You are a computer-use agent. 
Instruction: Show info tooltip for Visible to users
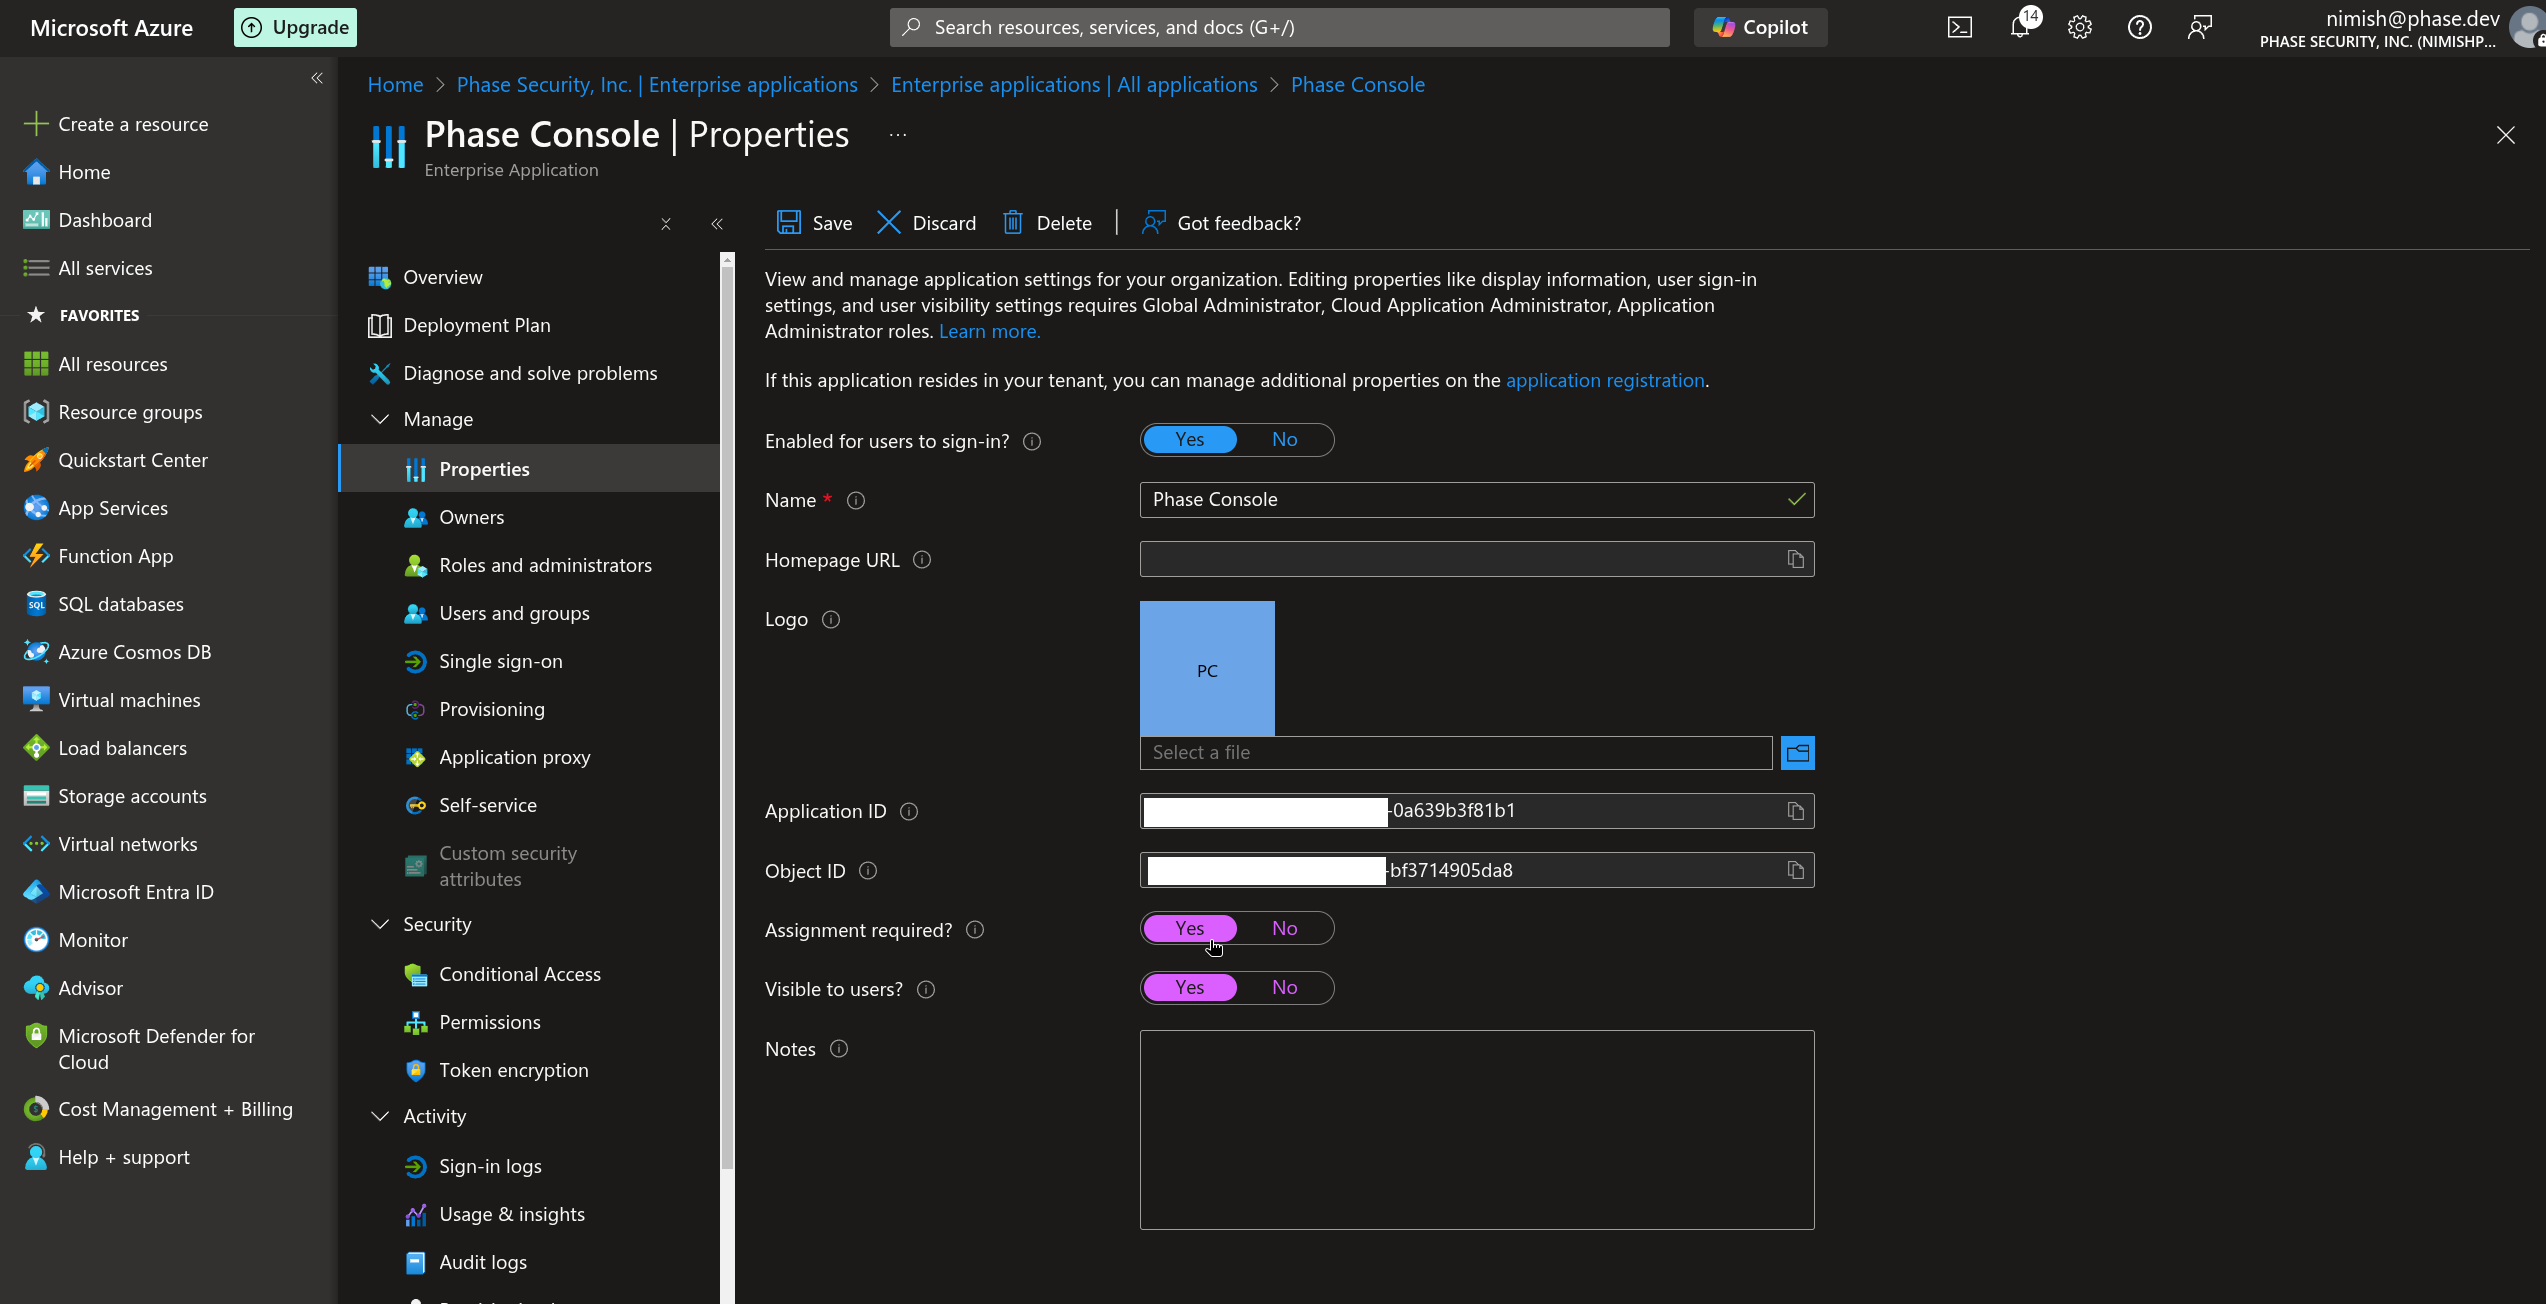[926, 989]
